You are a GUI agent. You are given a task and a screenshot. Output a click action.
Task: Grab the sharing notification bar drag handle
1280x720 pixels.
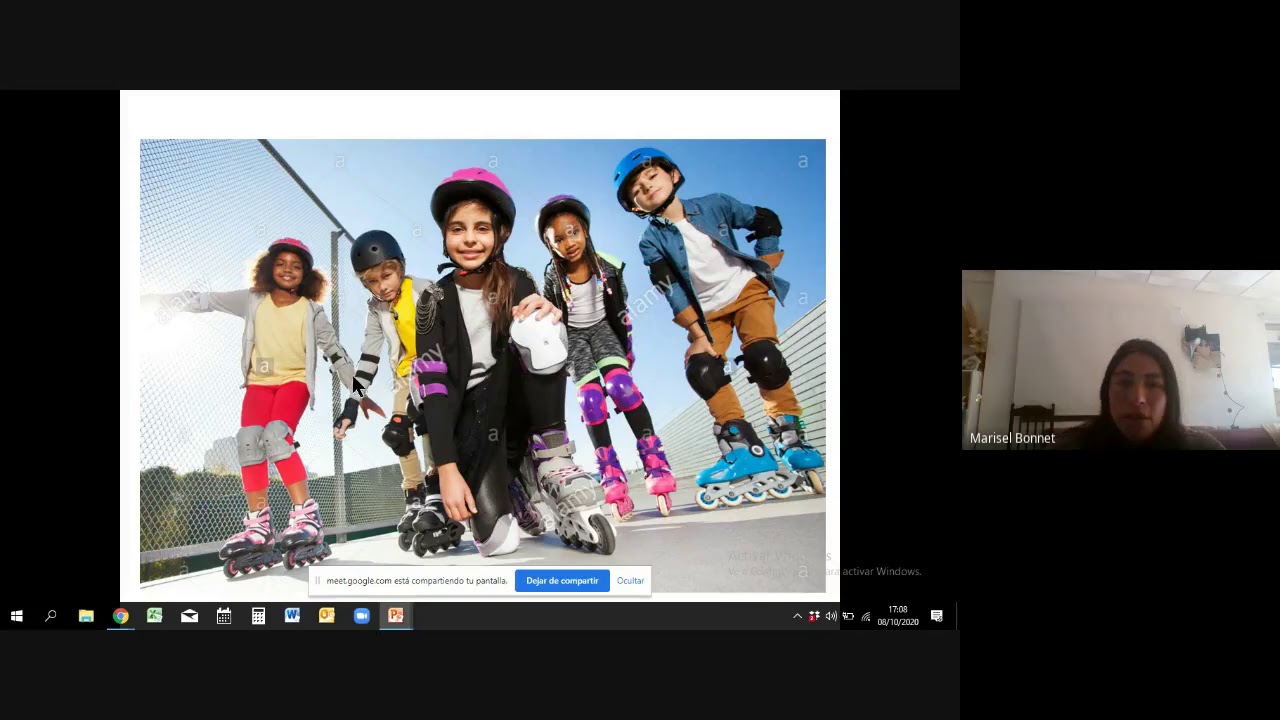[x=317, y=581]
